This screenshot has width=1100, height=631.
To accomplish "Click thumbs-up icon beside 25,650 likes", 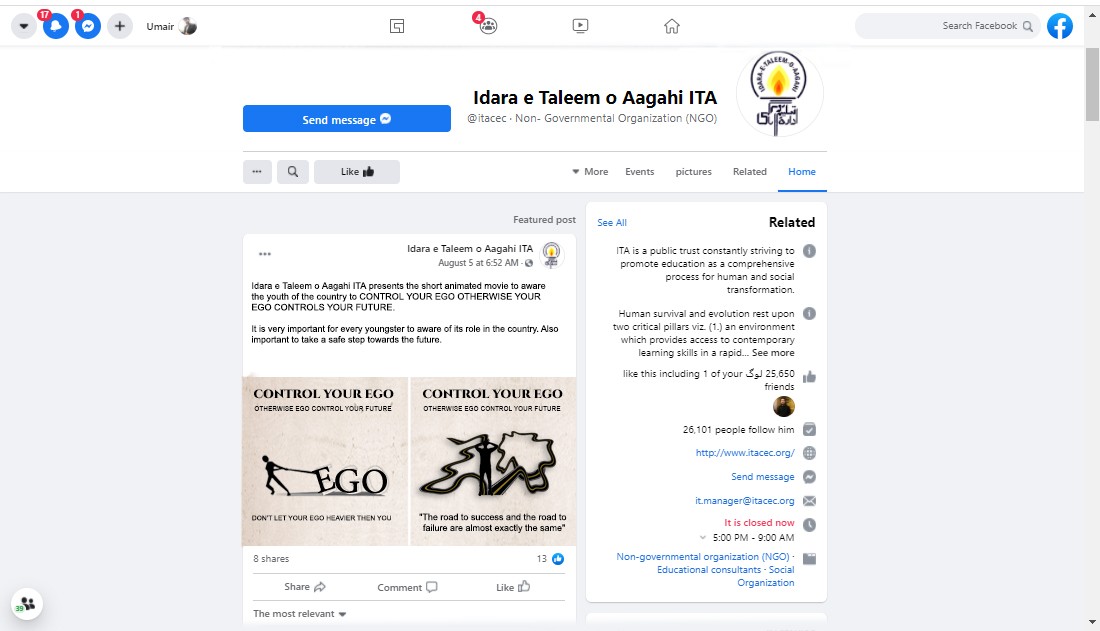I will click(809, 377).
